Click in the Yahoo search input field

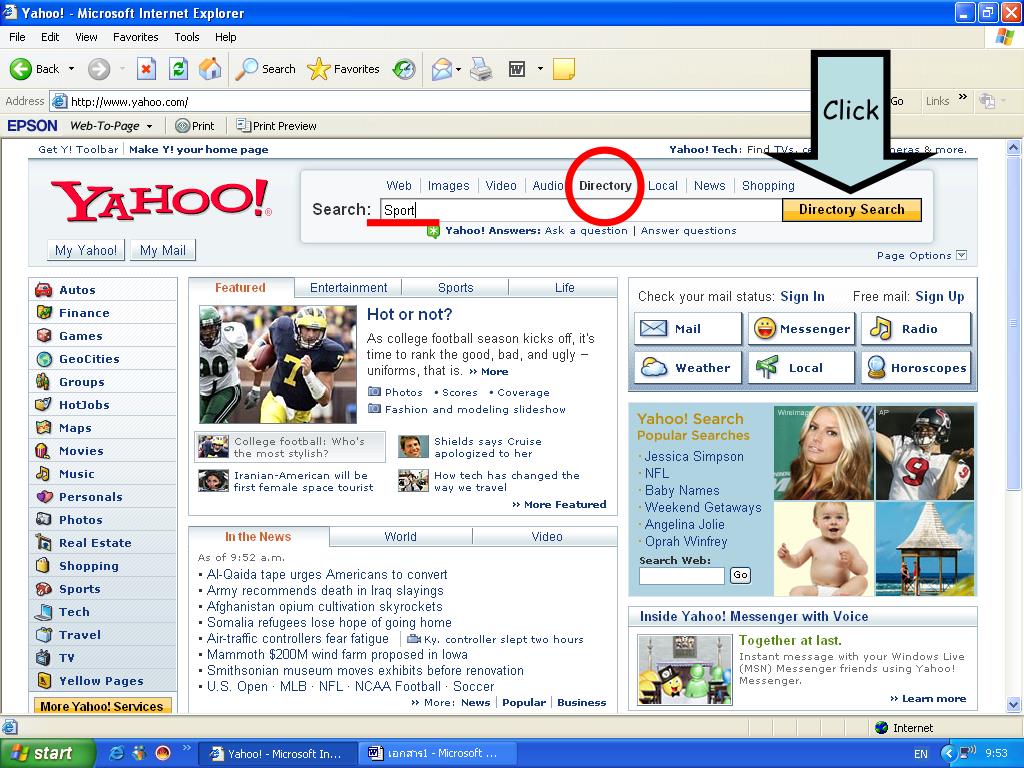tap(581, 210)
